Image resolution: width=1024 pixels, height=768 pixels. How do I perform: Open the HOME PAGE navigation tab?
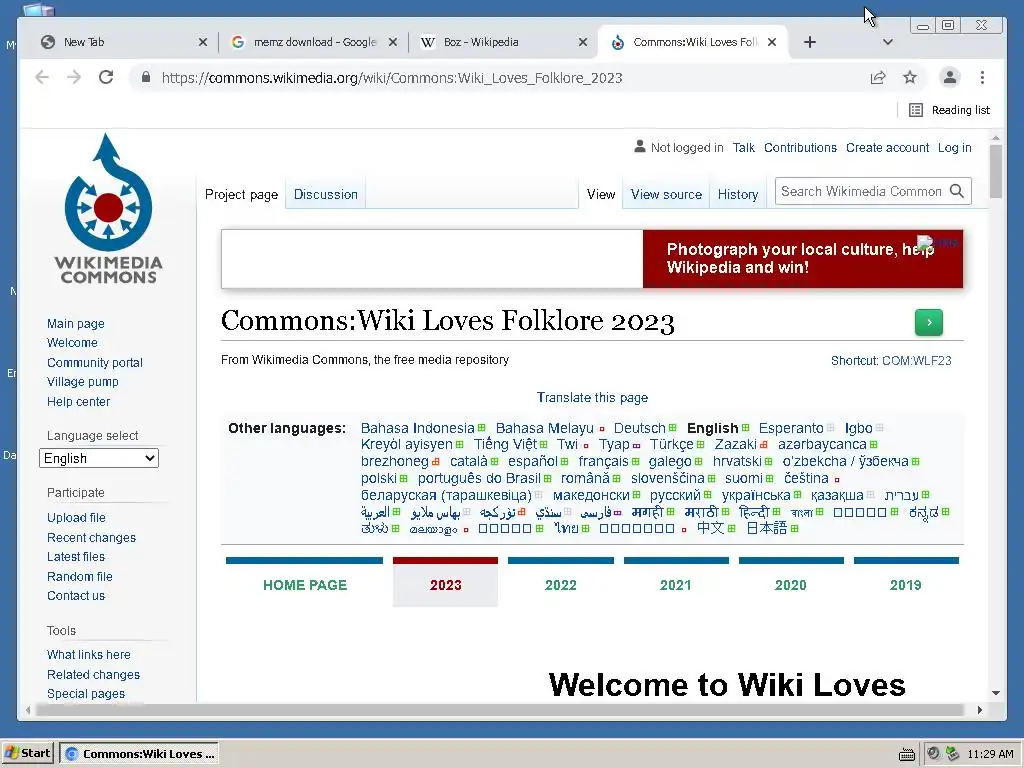pyautogui.click(x=304, y=581)
